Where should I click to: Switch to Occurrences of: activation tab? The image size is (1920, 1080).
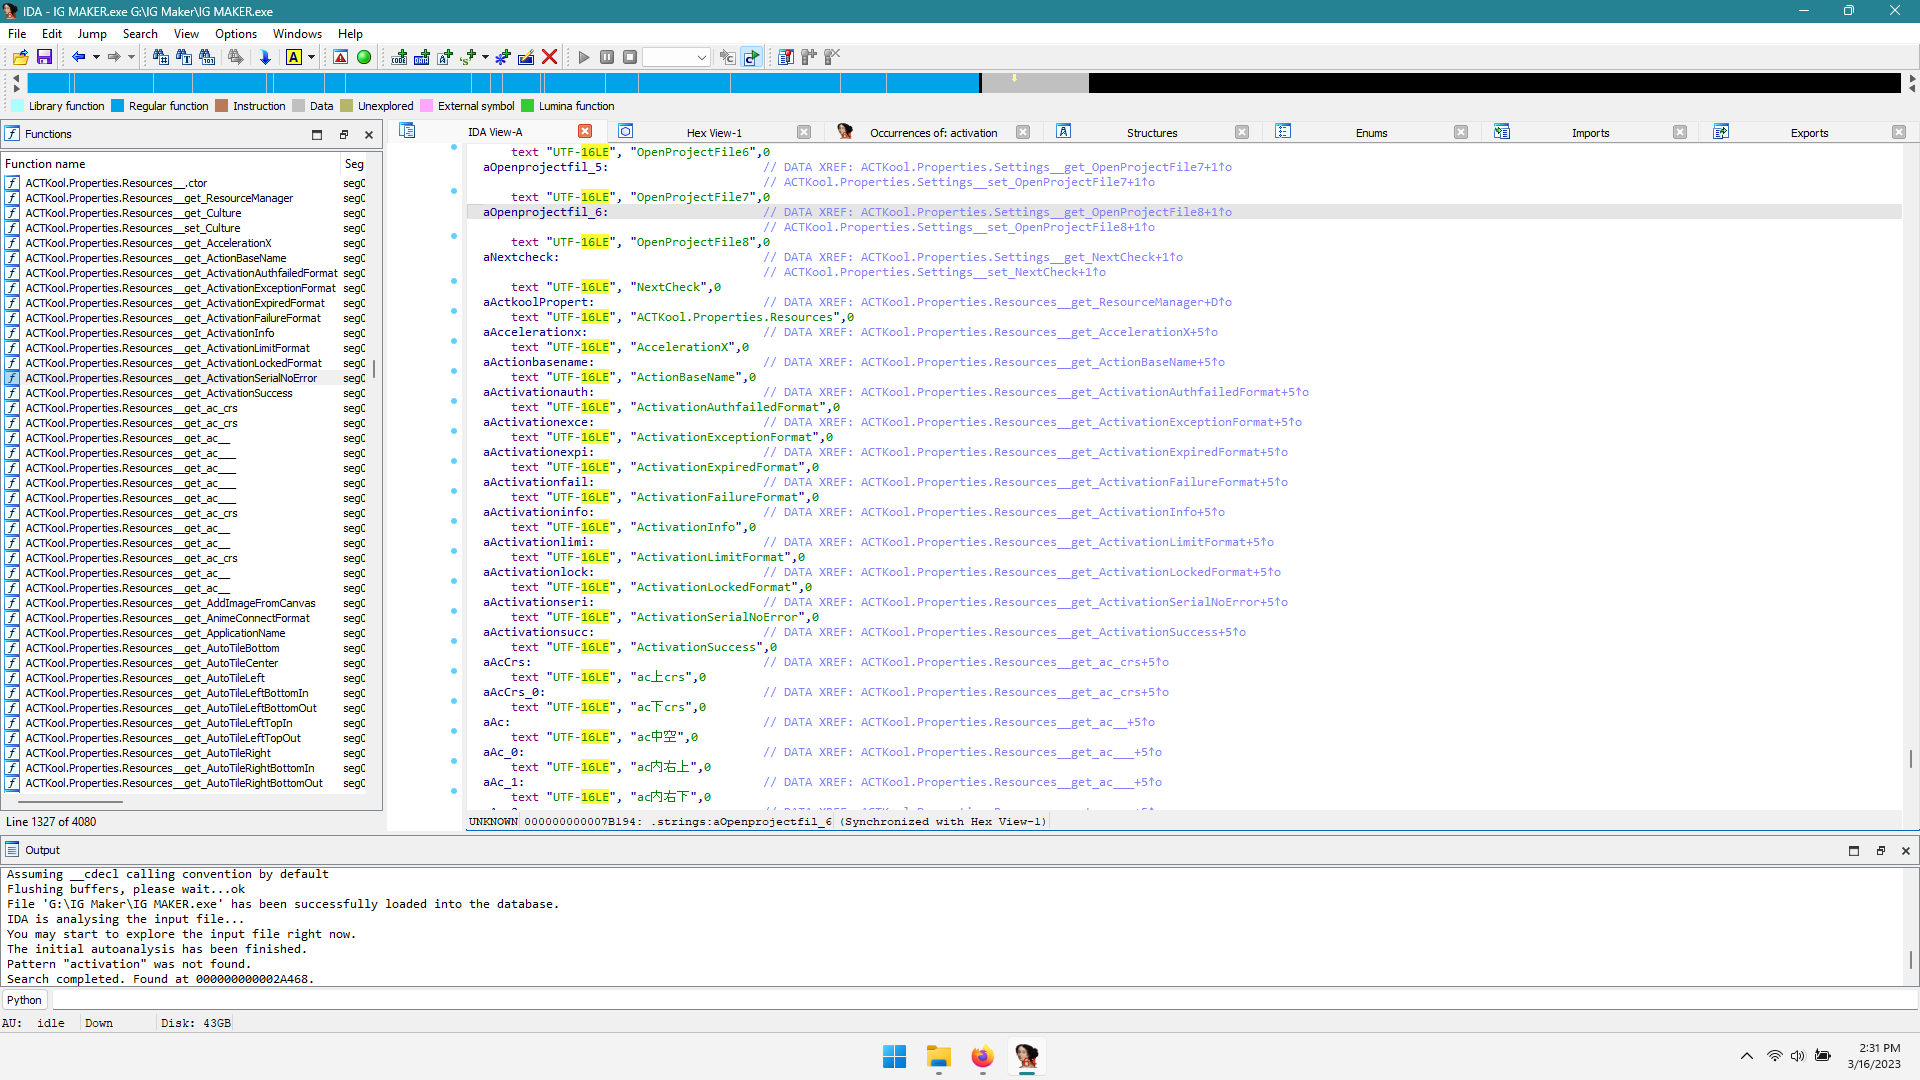click(x=933, y=133)
